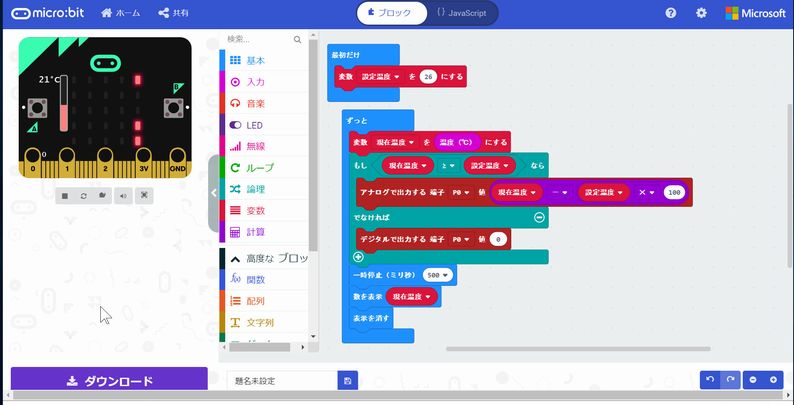Image resolution: width=794 pixels, height=405 pixels.
Task: Click the save project disk icon
Action: coord(347,381)
